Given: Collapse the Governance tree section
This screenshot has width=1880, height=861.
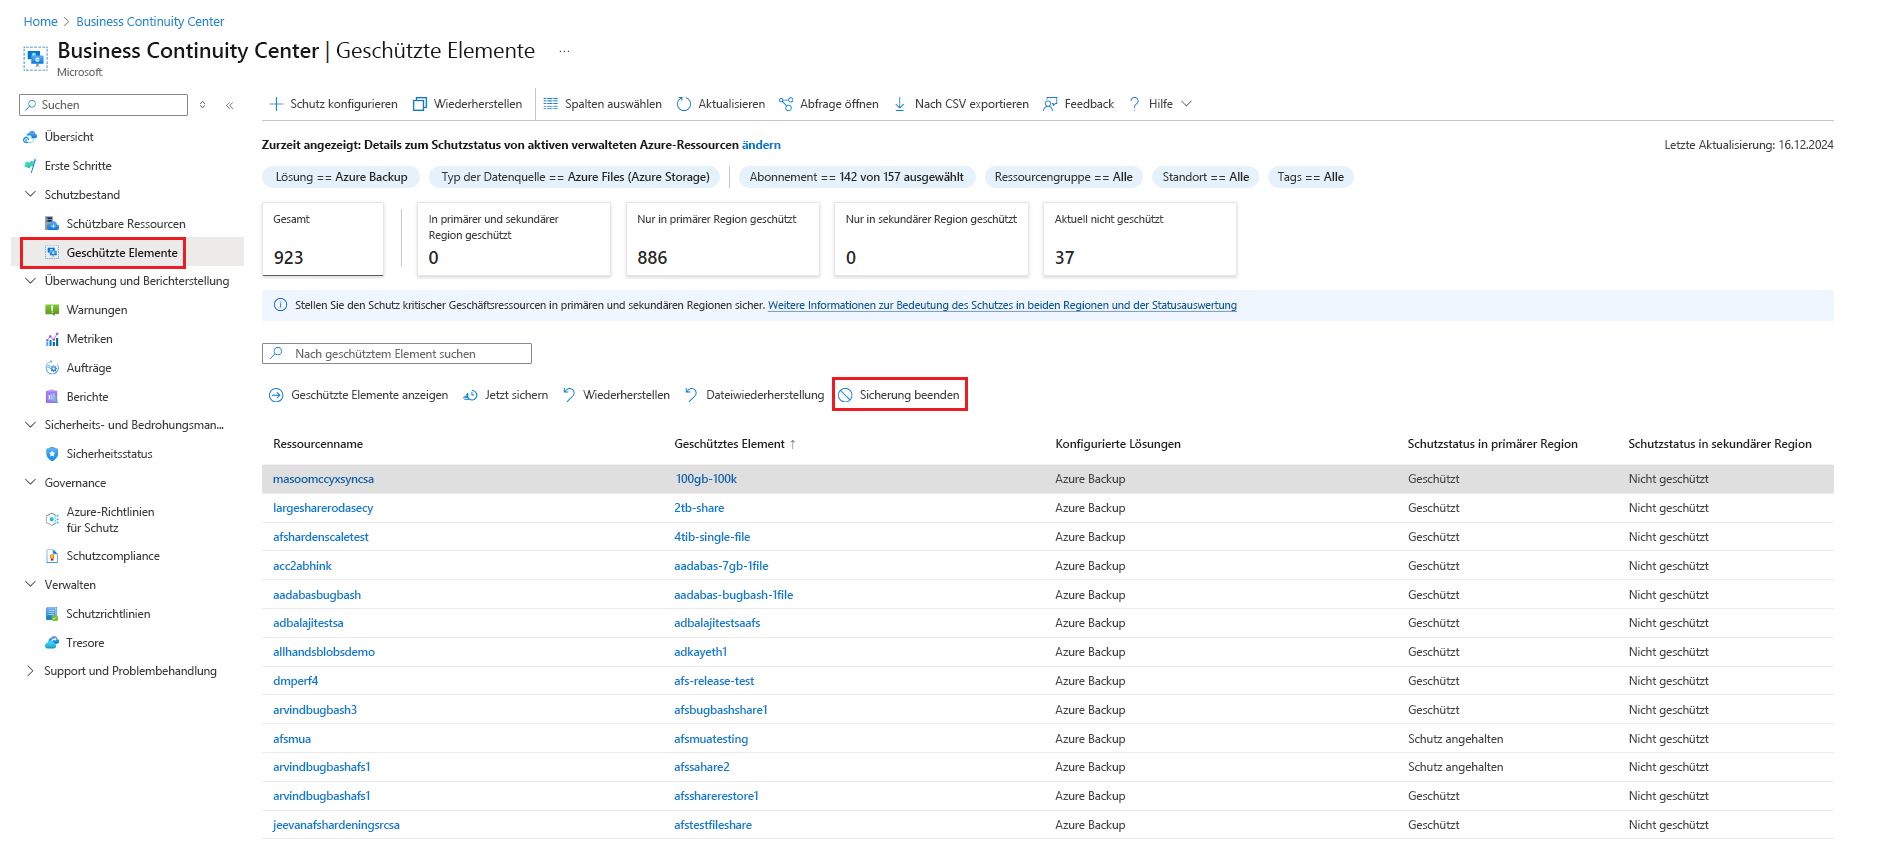Looking at the screenshot, I should coord(30,483).
